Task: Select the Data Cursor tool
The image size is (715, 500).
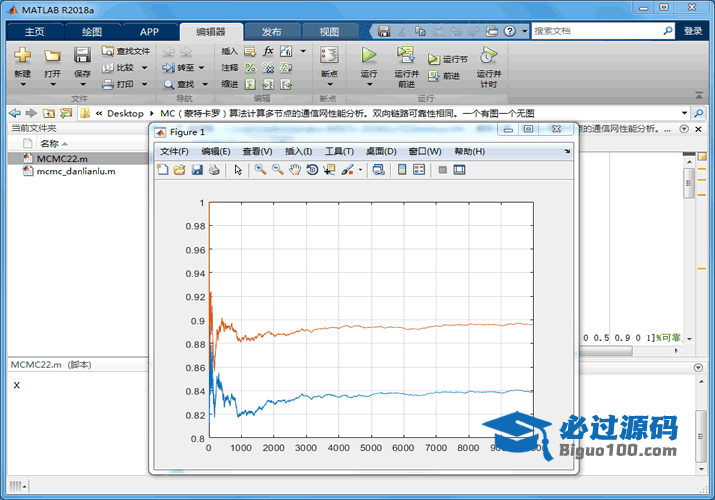Action: tap(329, 170)
